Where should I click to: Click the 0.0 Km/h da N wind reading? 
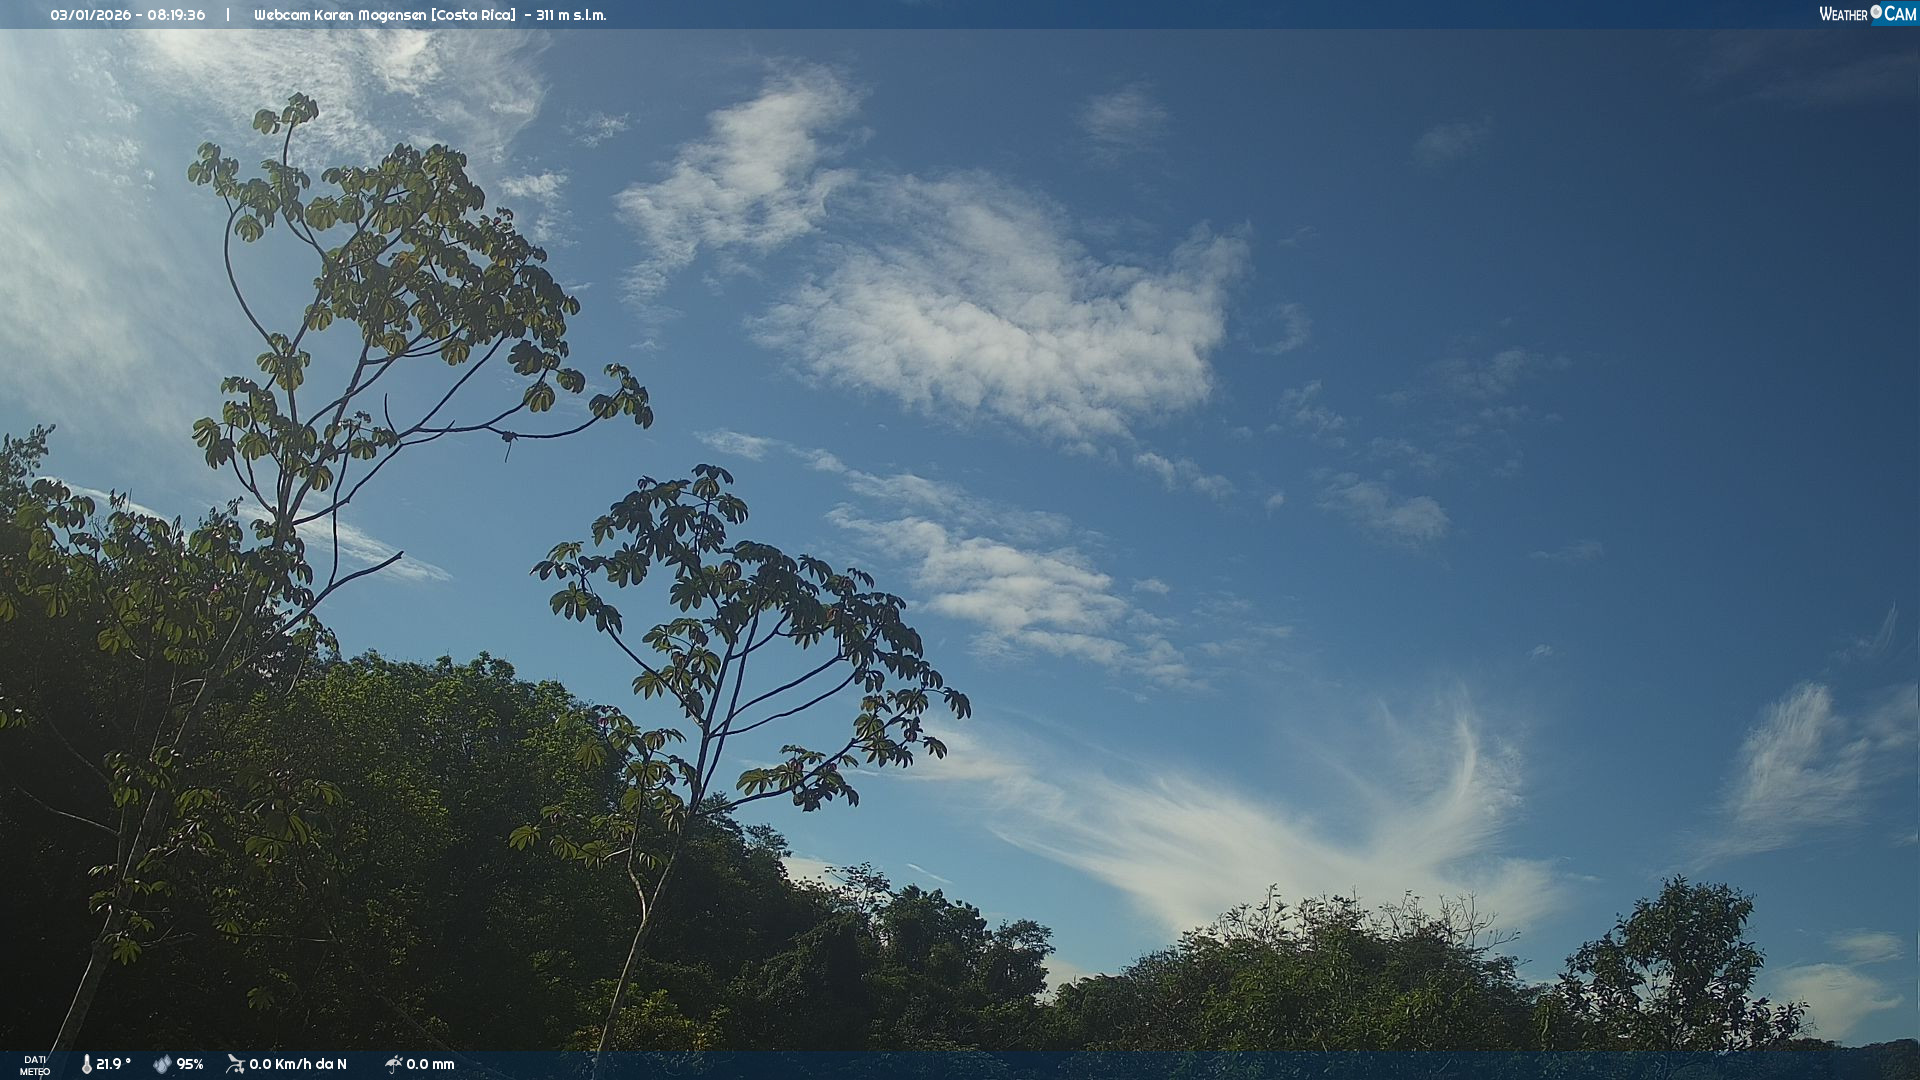pyautogui.click(x=298, y=1064)
